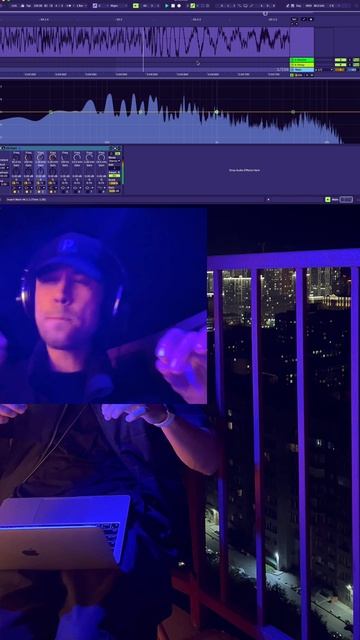Toggle the orange button on the blue track

pos(340,70)
